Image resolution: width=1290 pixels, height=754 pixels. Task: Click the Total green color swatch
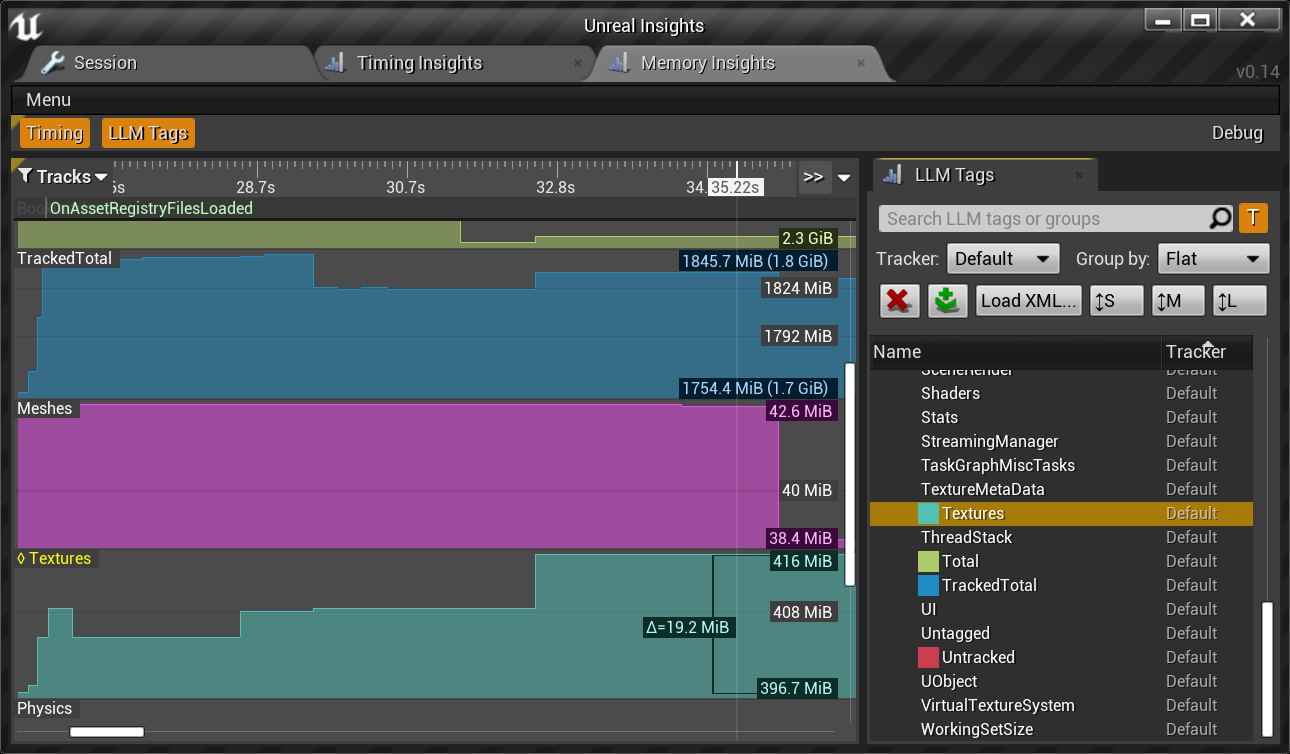pos(928,562)
